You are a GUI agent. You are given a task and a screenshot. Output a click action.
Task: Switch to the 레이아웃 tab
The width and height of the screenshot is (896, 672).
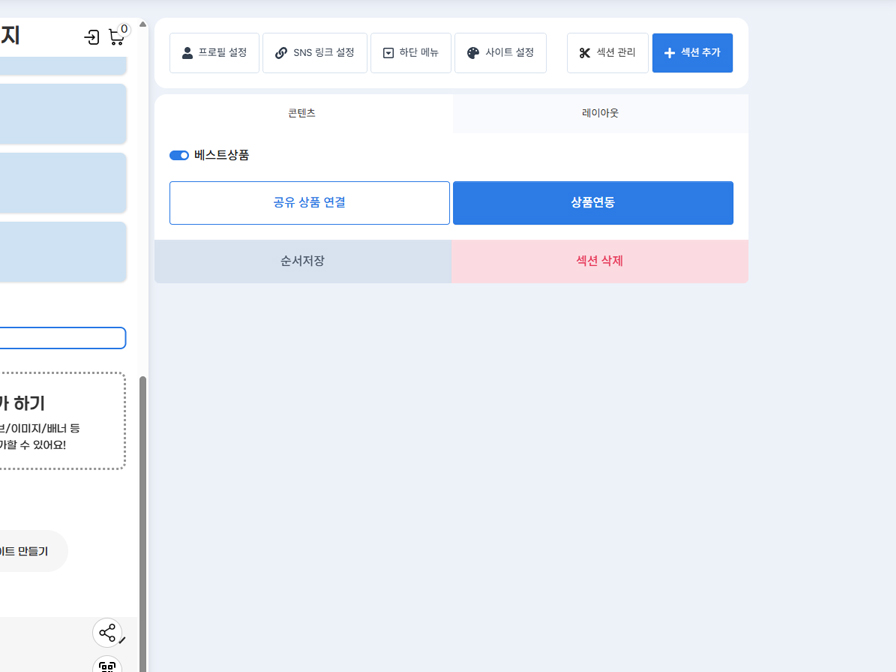(x=600, y=114)
